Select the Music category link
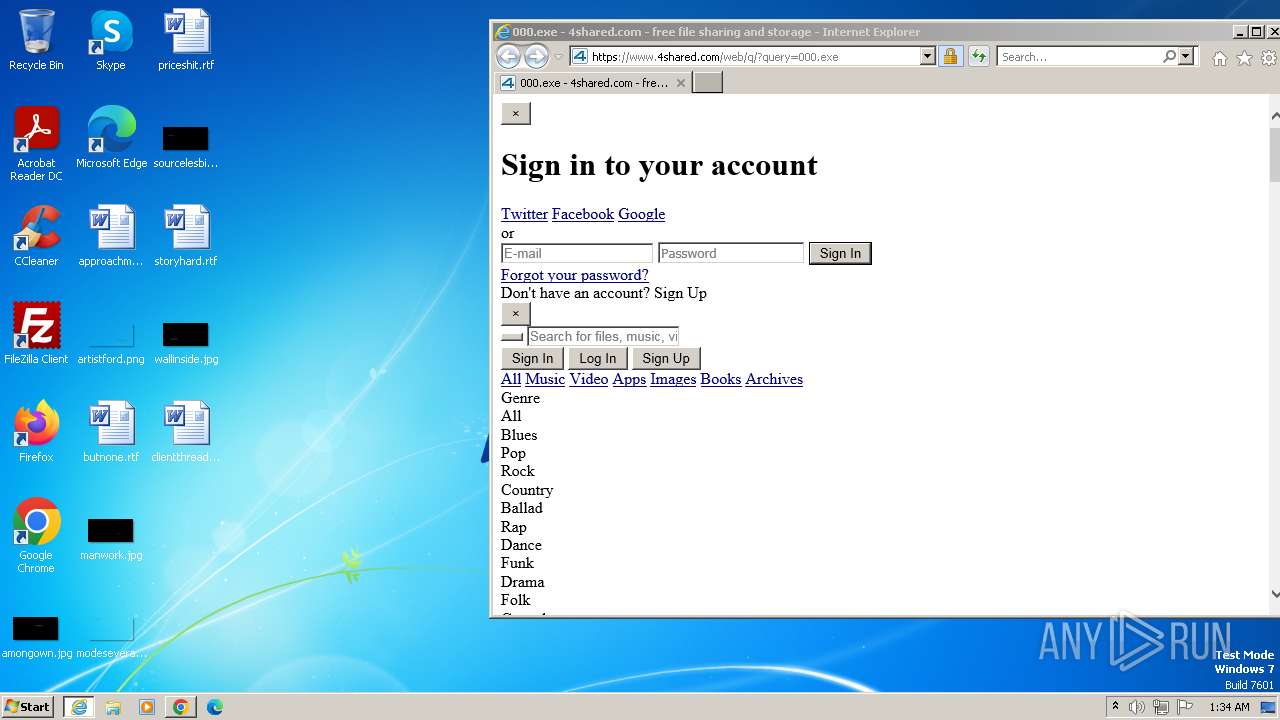 tap(545, 379)
